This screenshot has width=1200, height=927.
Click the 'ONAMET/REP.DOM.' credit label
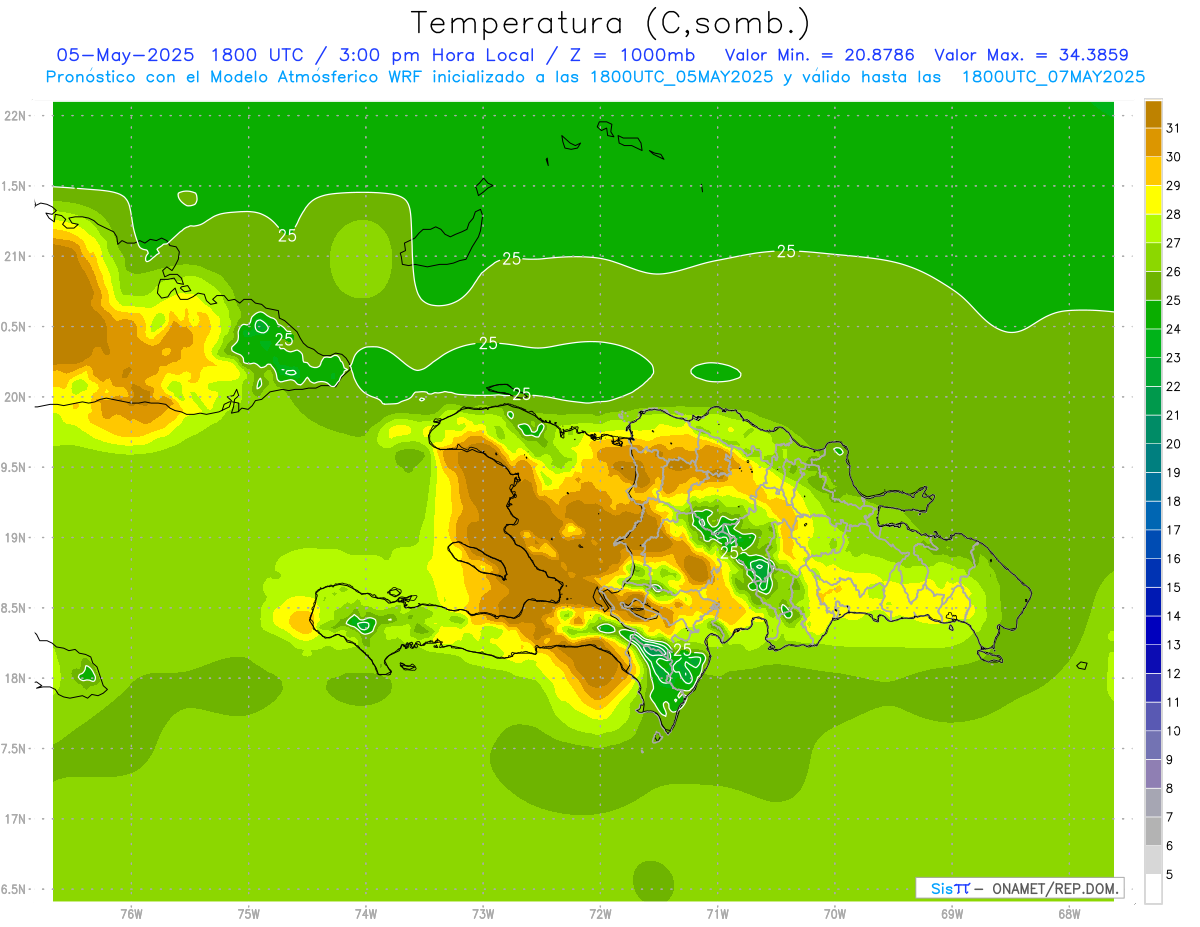pos(1055,888)
